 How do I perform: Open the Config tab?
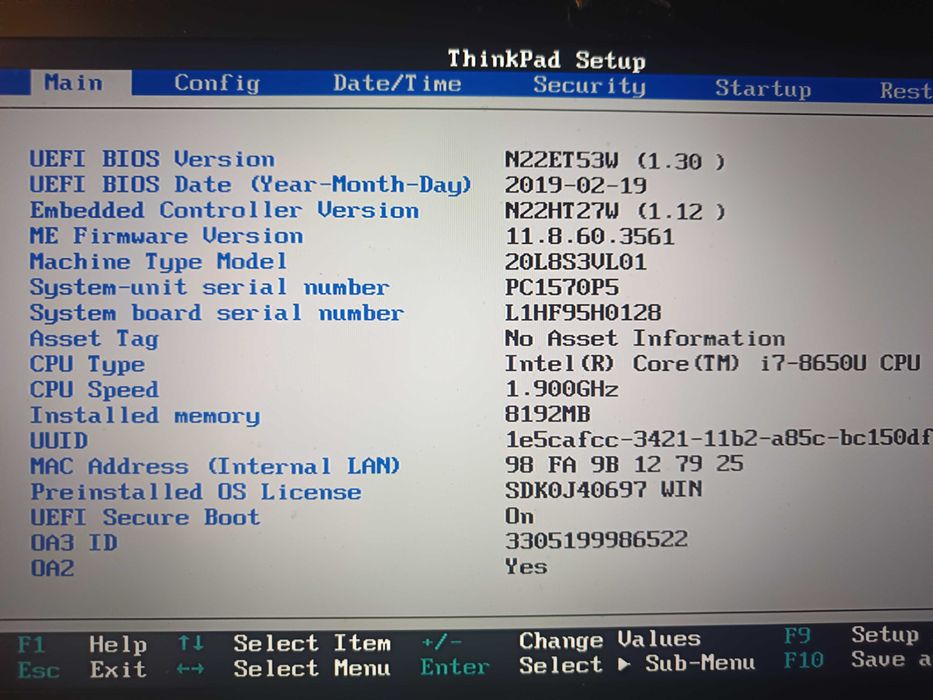coord(217,83)
